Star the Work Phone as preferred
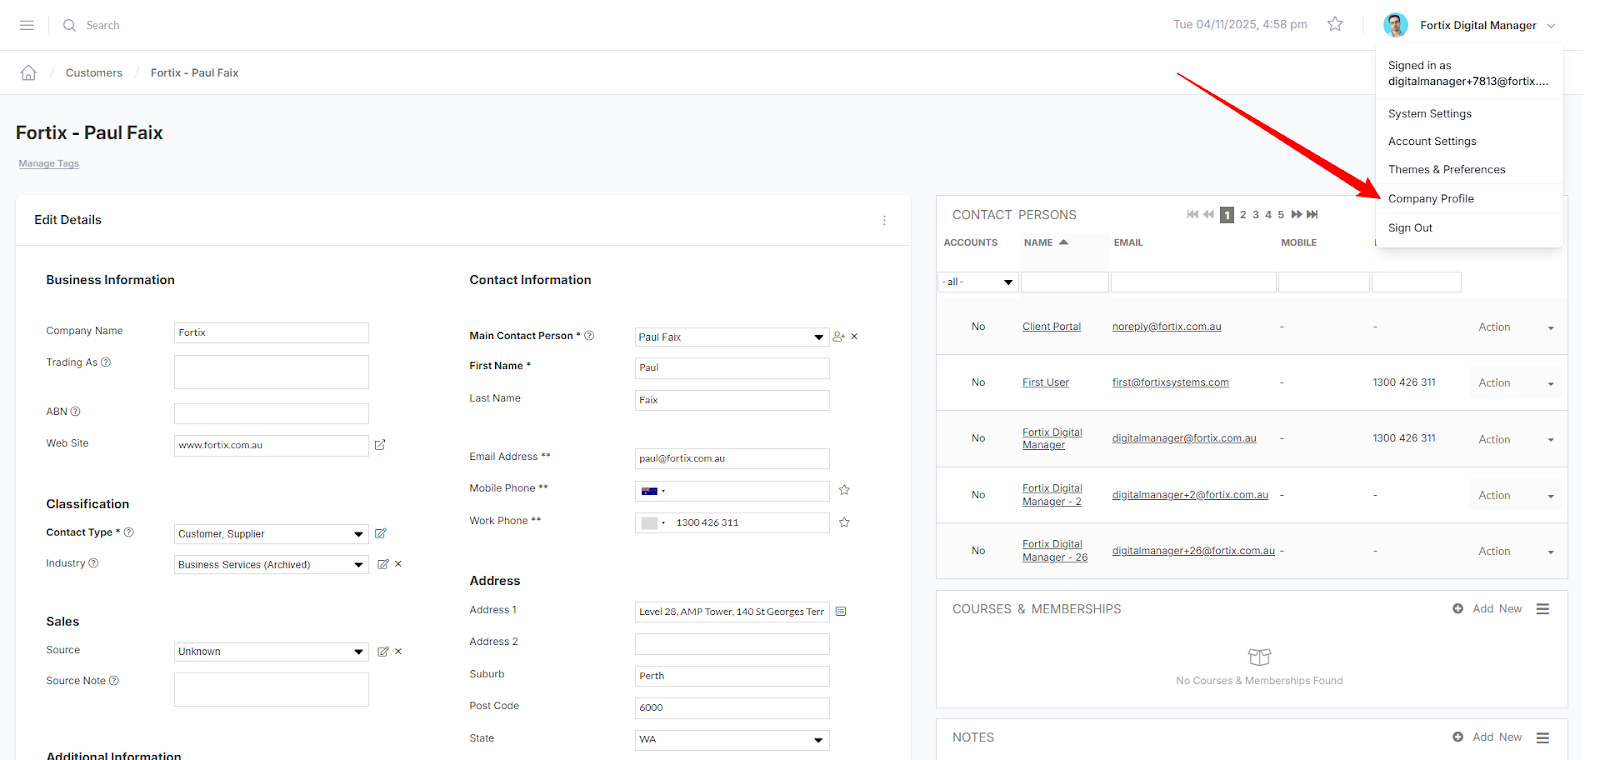 coord(844,522)
